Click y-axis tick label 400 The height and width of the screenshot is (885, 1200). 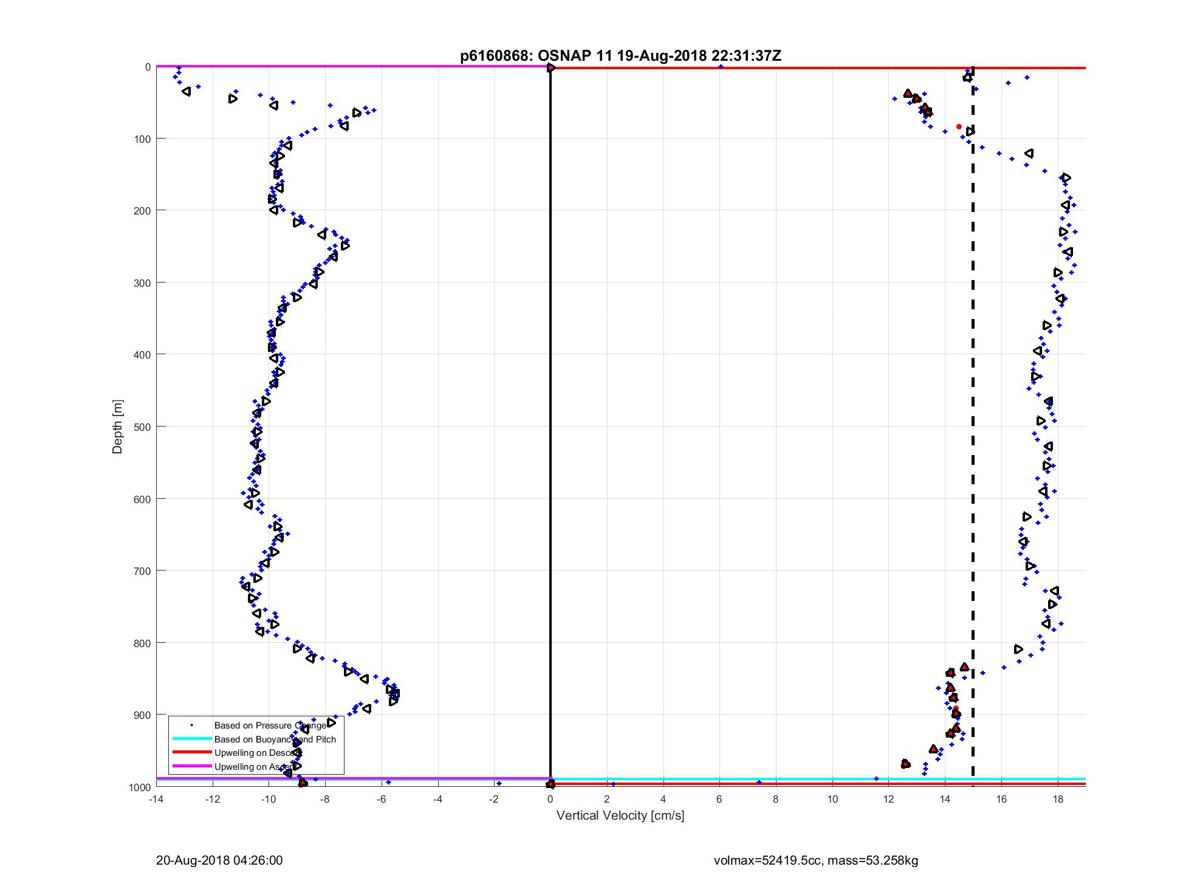pos(141,355)
